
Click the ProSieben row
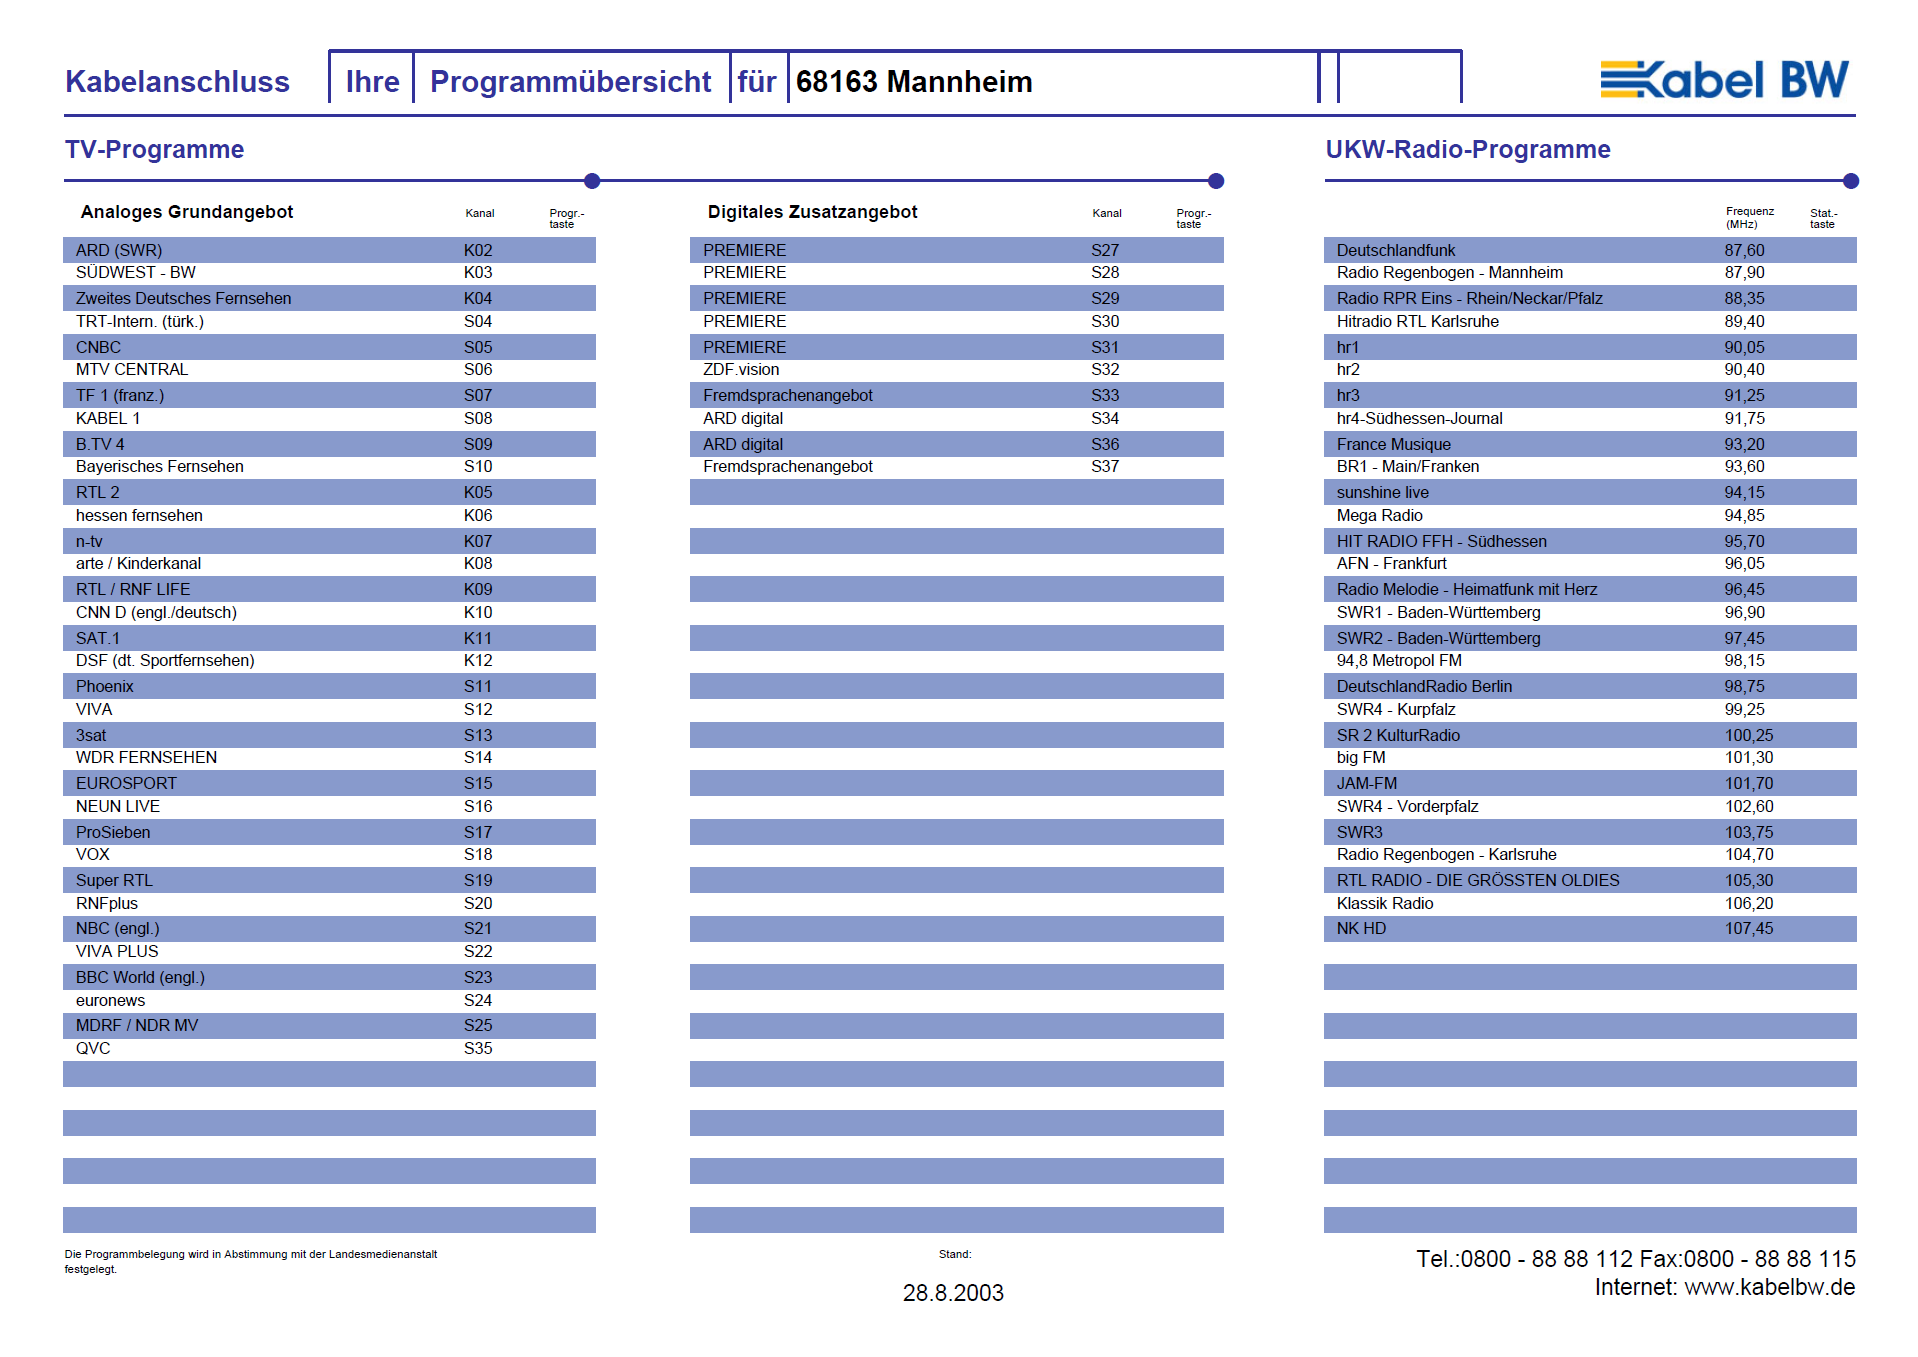tap(329, 832)
